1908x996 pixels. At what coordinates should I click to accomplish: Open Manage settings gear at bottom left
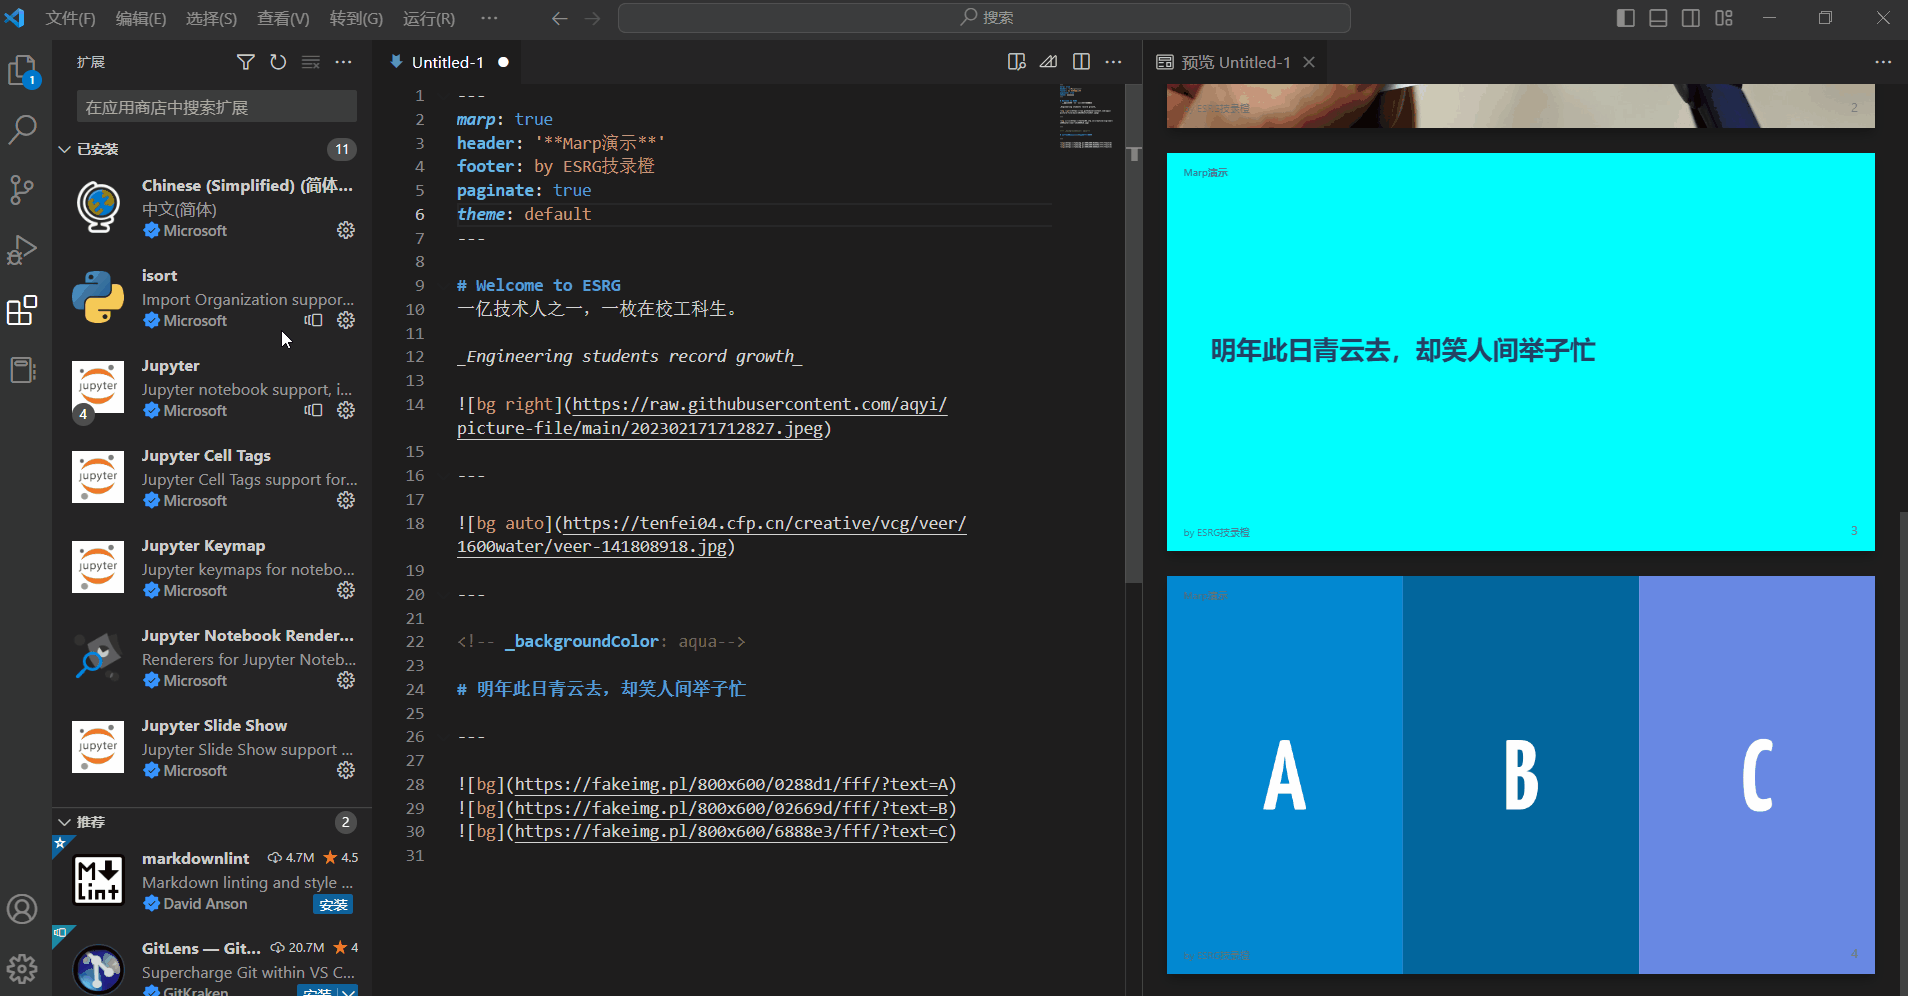click(x=22, y=968)
